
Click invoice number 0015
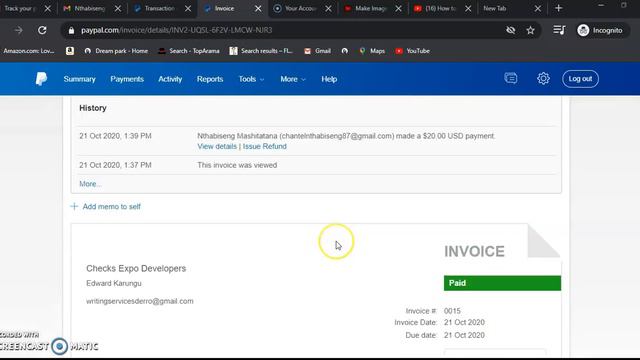click(452, 311)
